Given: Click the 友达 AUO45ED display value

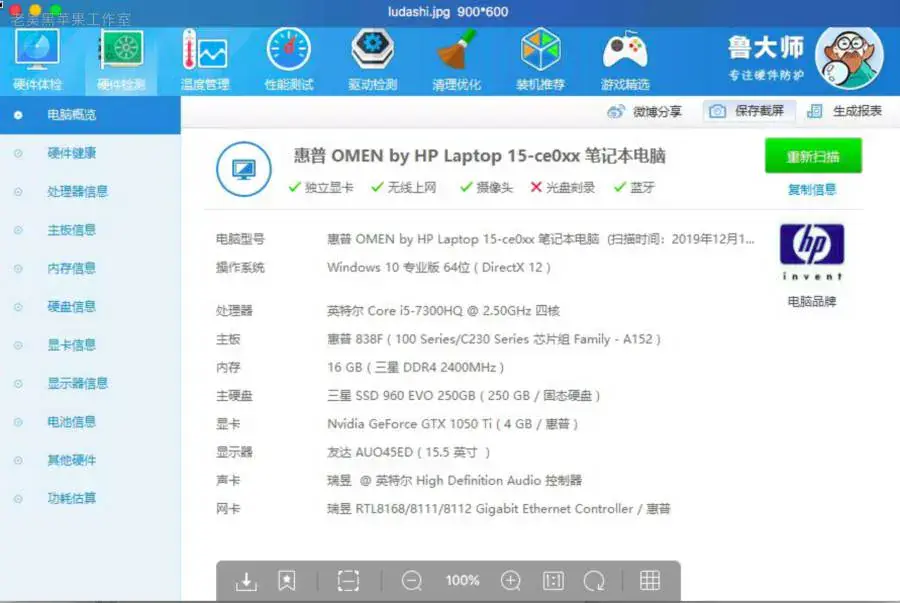Looking at the screenshot, I should point(408,453).
